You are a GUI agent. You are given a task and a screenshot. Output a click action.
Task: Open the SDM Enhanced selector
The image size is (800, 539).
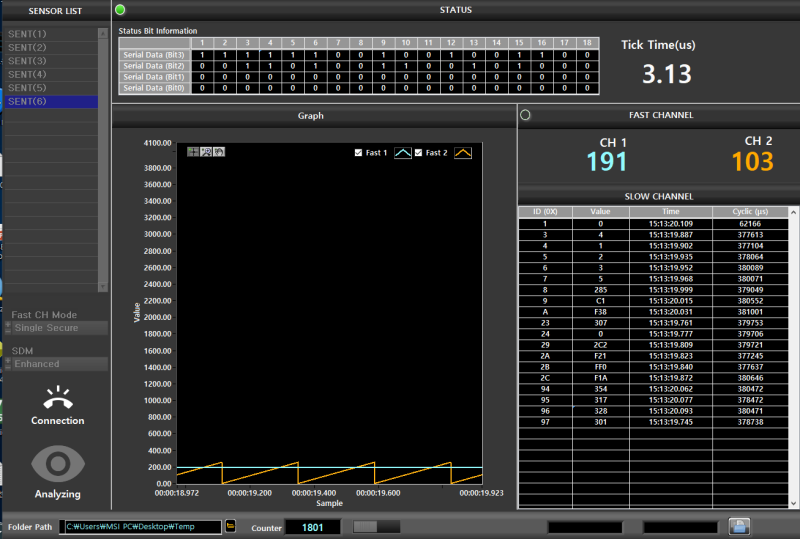click(x=58, y=364)
